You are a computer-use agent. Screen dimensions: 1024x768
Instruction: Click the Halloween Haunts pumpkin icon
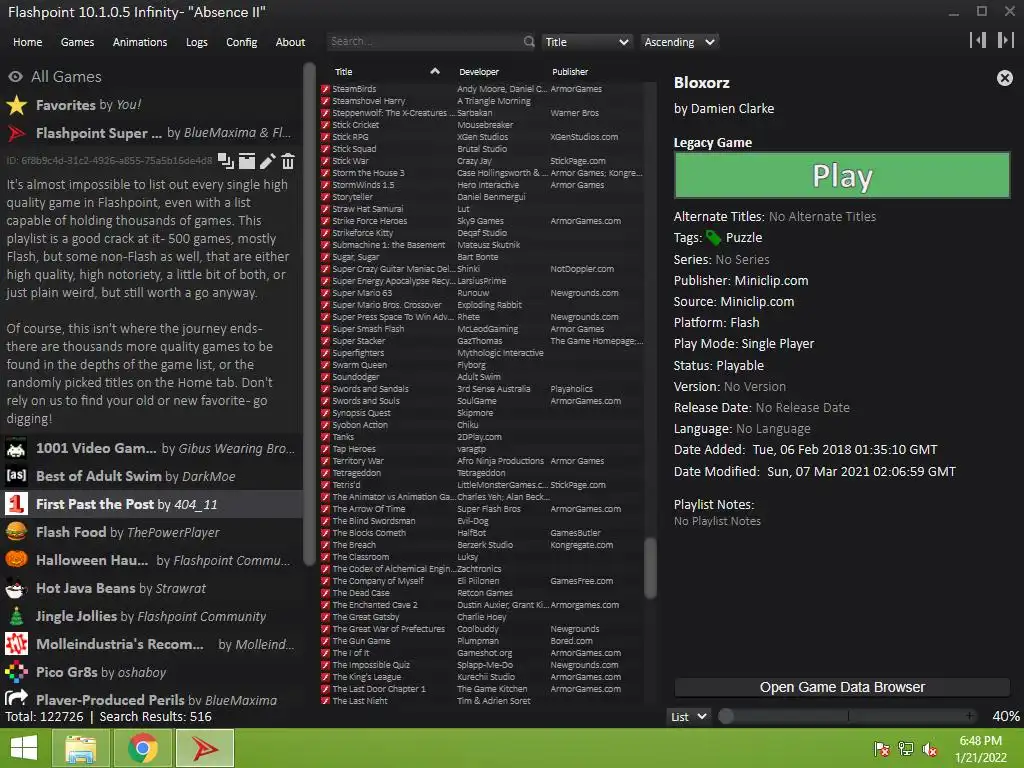[x=16, y=560]
